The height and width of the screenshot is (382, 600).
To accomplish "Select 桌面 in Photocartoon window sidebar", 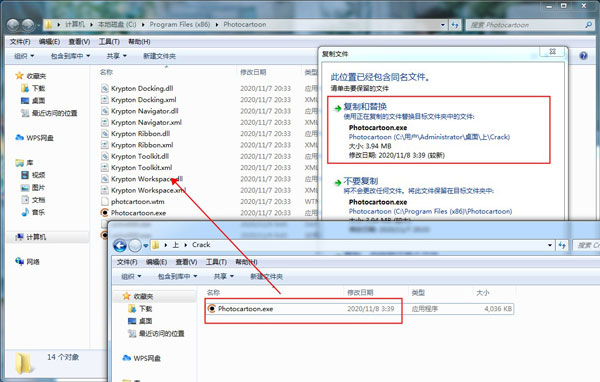I will point(33,101).
